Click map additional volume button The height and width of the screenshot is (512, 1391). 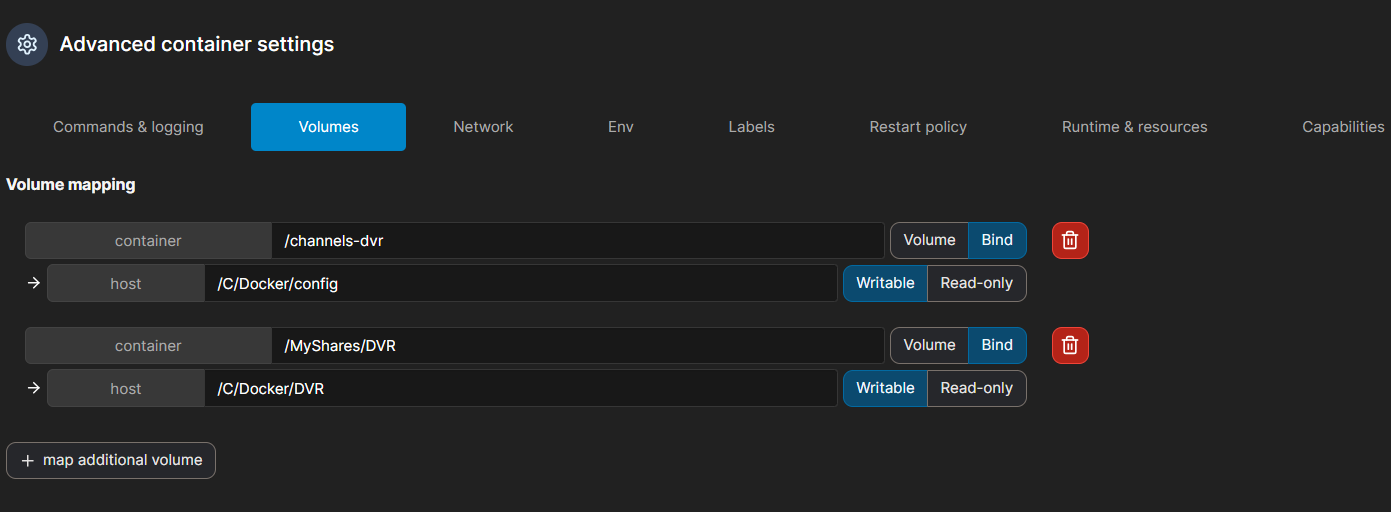(x=111, y=460)
